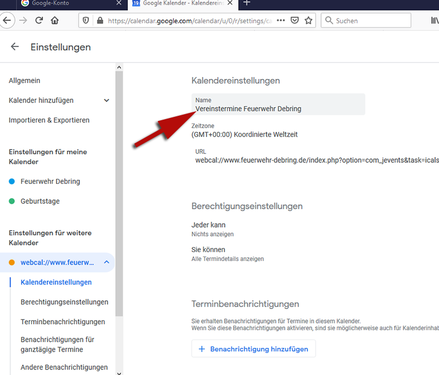The height and width of the screenshot is (375, 439).
Task: Click Benachrichtigung hinzufügen button
Action: tap(253, 349)
